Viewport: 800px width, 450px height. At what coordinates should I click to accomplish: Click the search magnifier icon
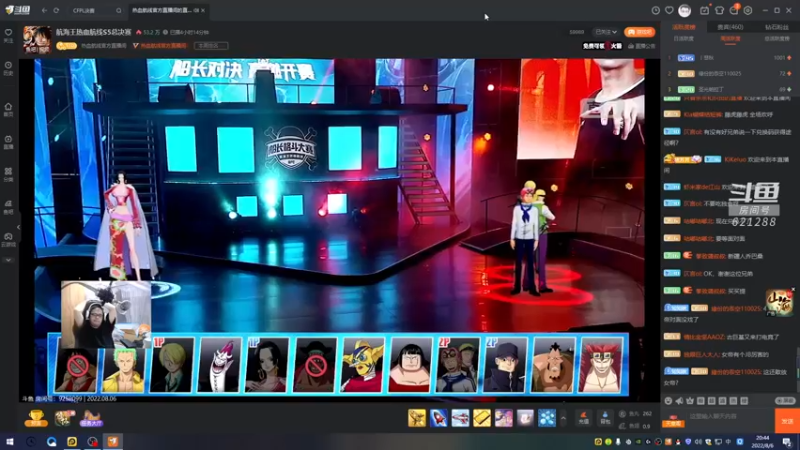118,10
